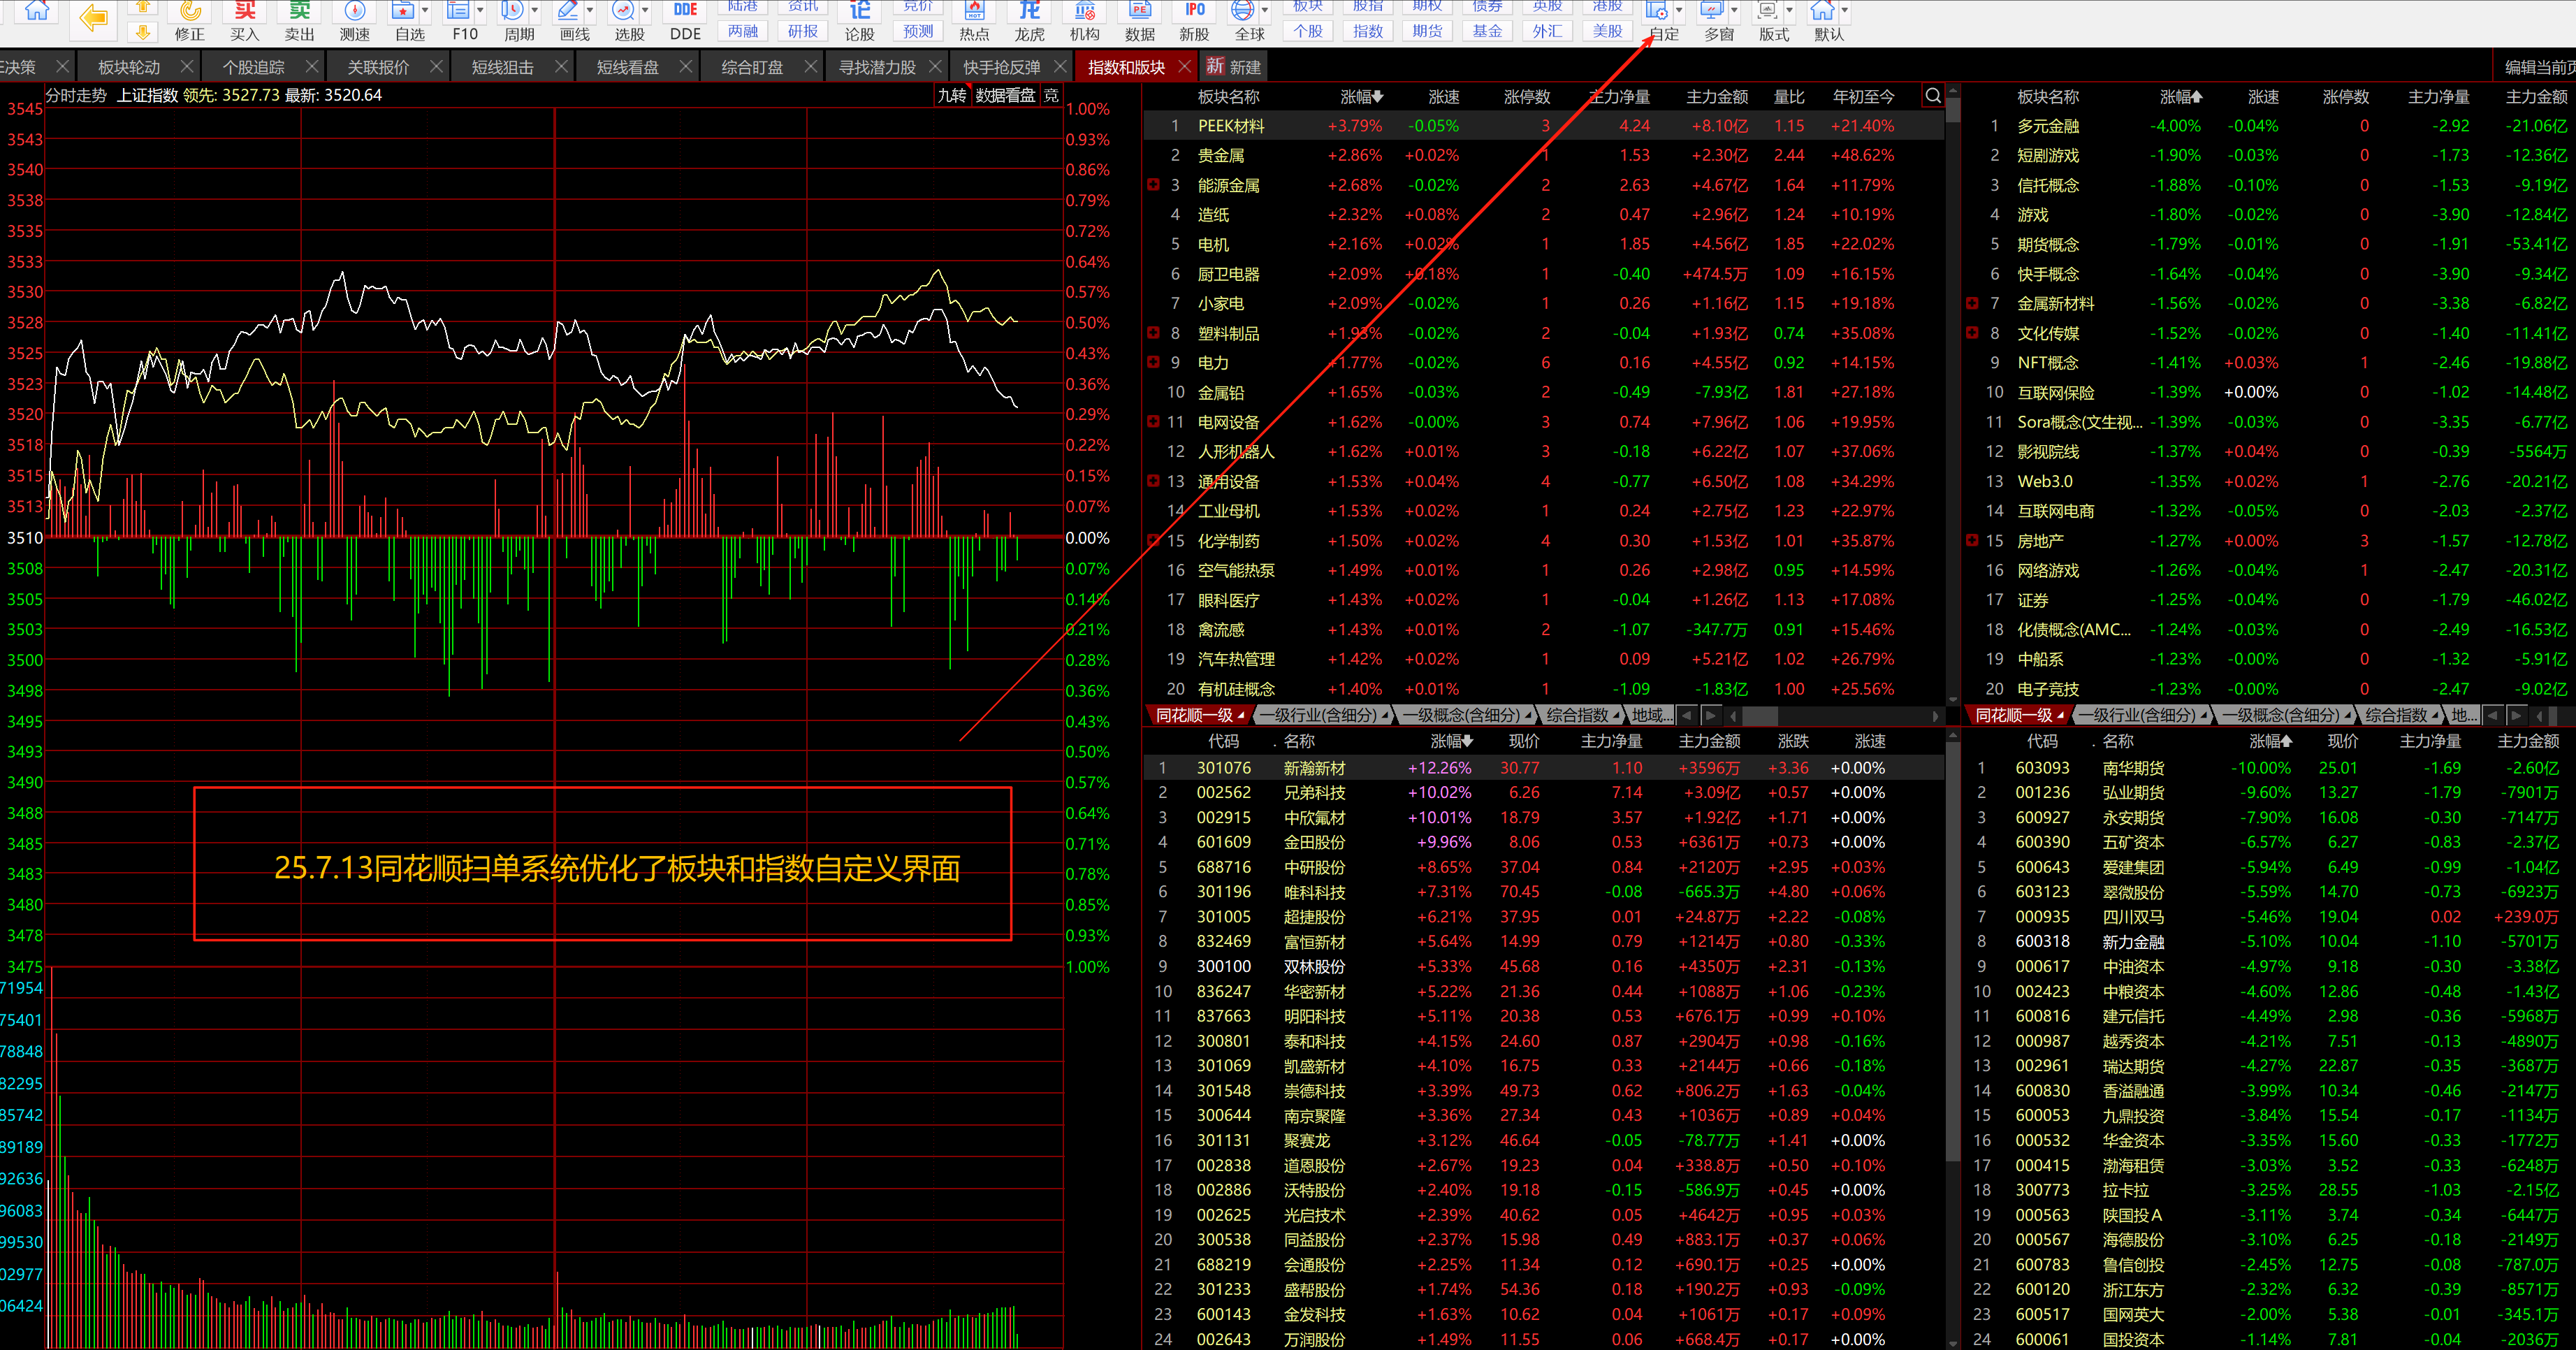Select the PEEK材料 sector row

tap(1544, 126)
